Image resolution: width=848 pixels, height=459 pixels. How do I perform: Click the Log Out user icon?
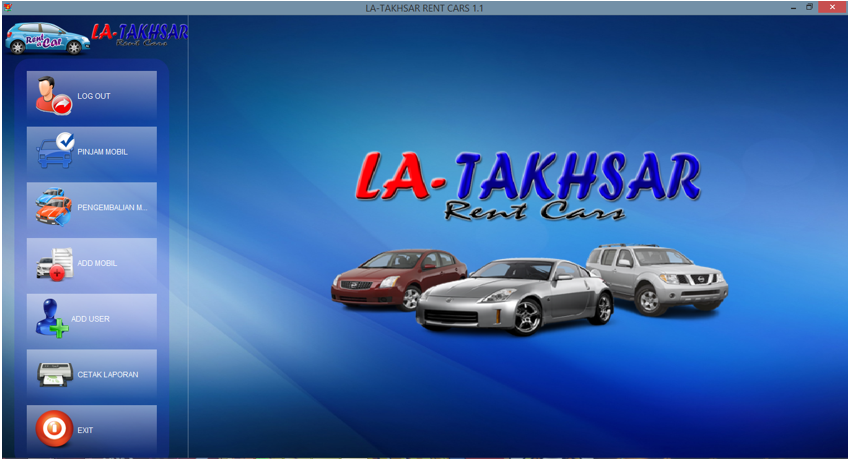pos(54,96)
